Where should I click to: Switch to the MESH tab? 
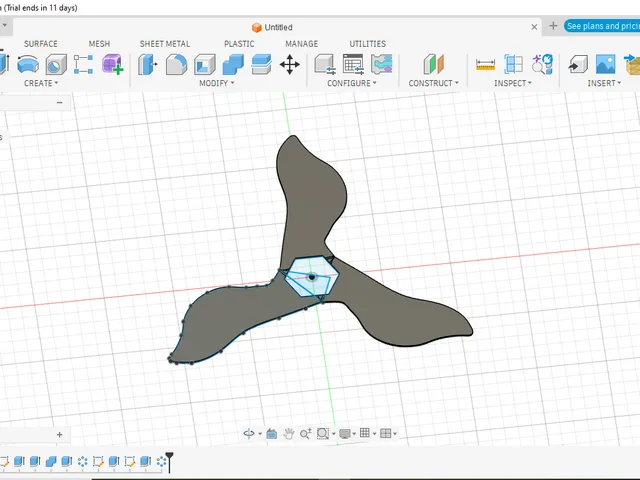coord(99,44)
